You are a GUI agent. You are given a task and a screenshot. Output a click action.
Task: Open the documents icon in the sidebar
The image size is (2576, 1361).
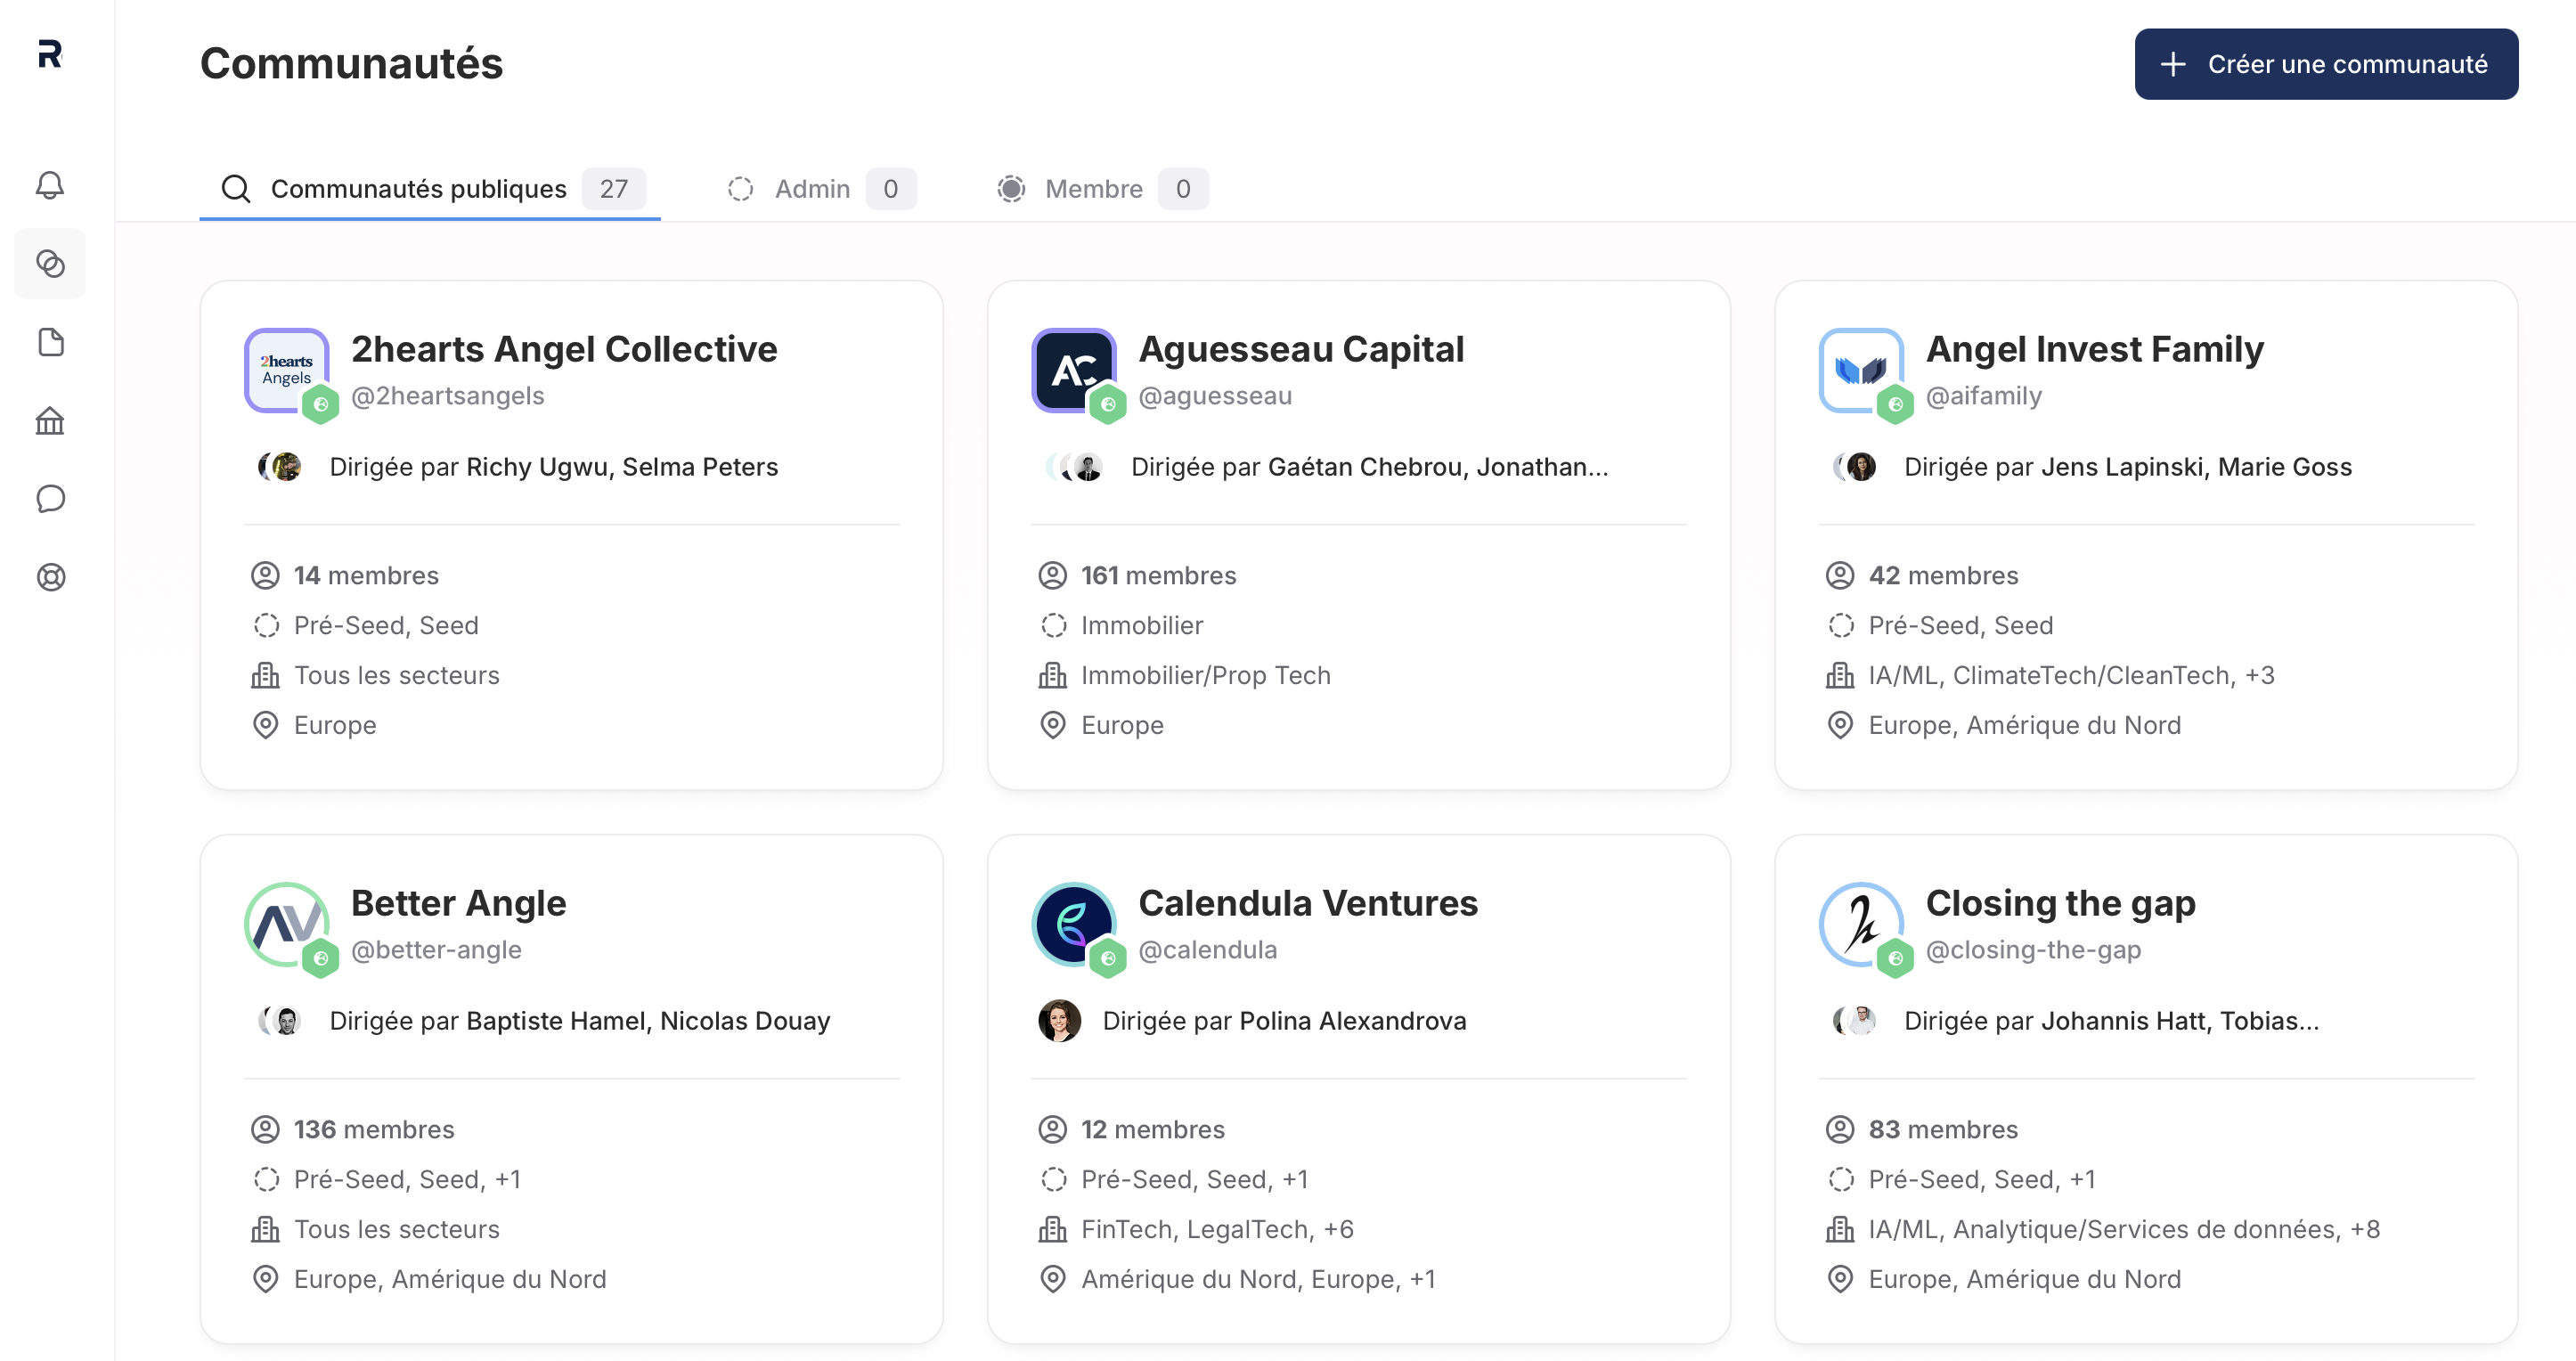click(50, 342)
